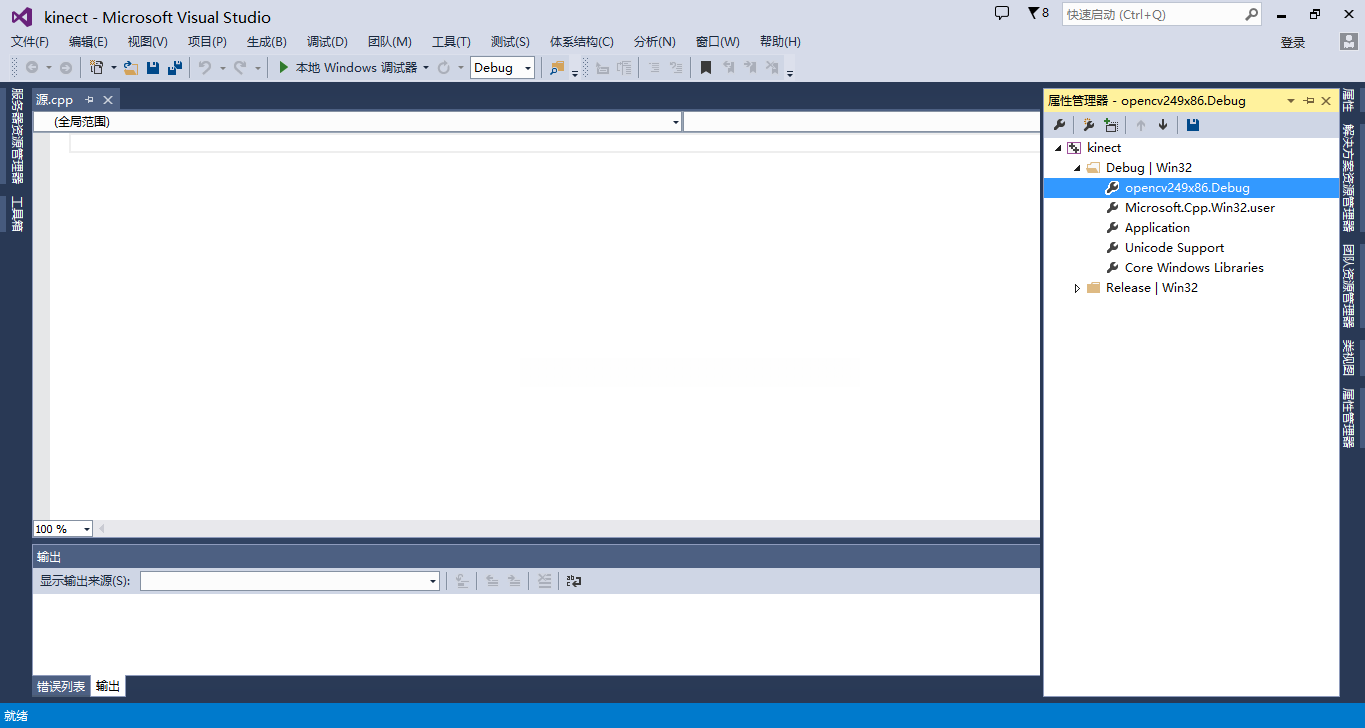The height and width of the screenshot is (728, 1365).
Task: Open the dropdown arrow beside 本地 Windows 调试器
Action: click(x=426, y=68)
